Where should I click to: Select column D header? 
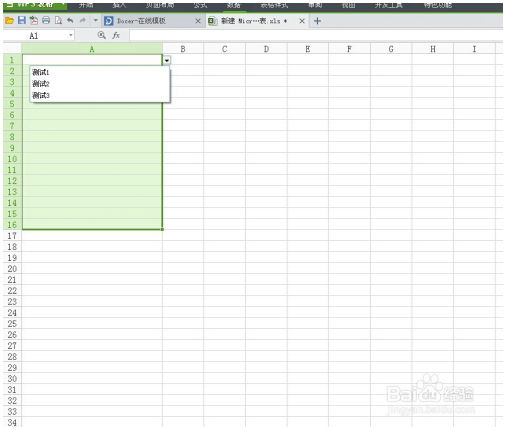tap(266, 49)
